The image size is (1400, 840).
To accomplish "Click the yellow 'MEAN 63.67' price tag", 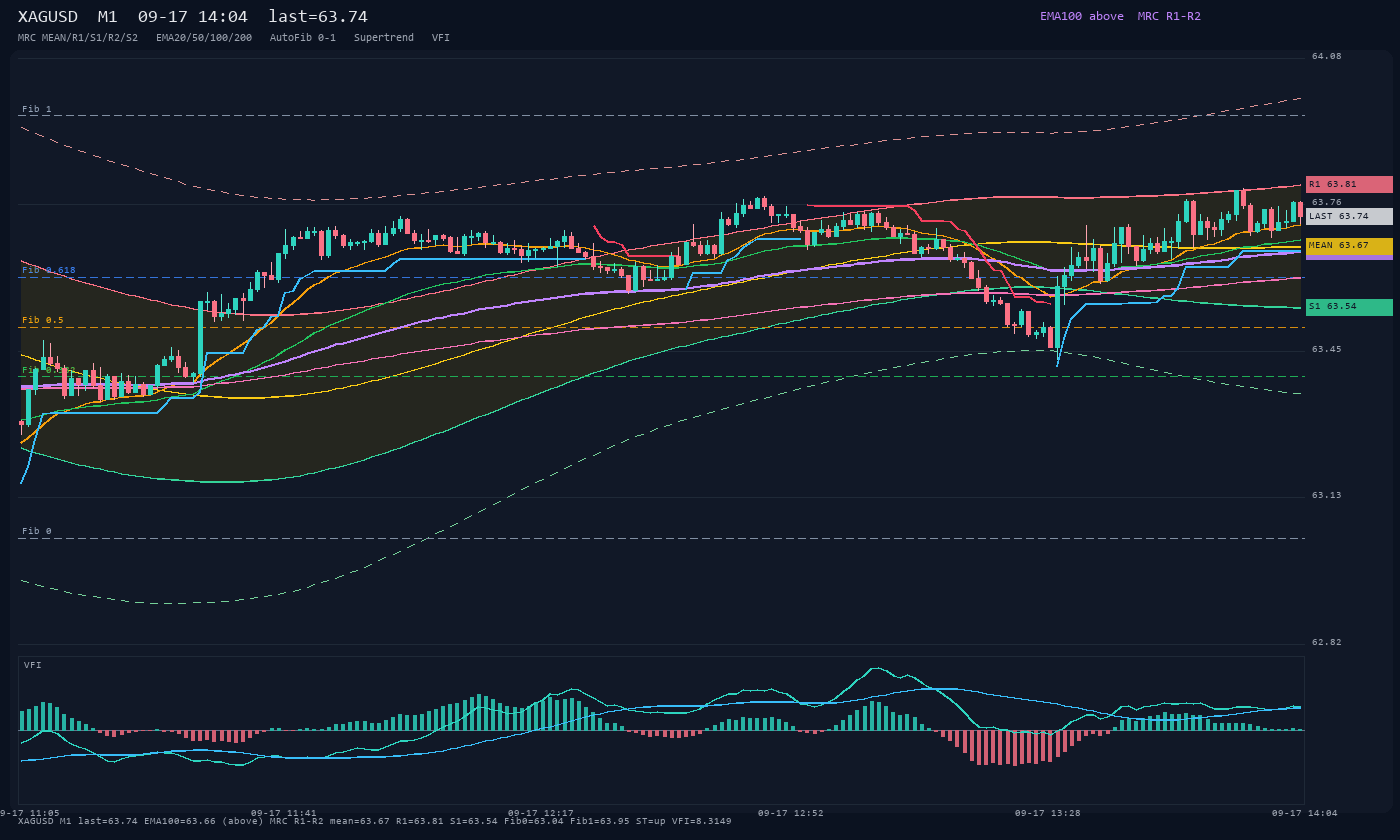I will [1349, 245].
